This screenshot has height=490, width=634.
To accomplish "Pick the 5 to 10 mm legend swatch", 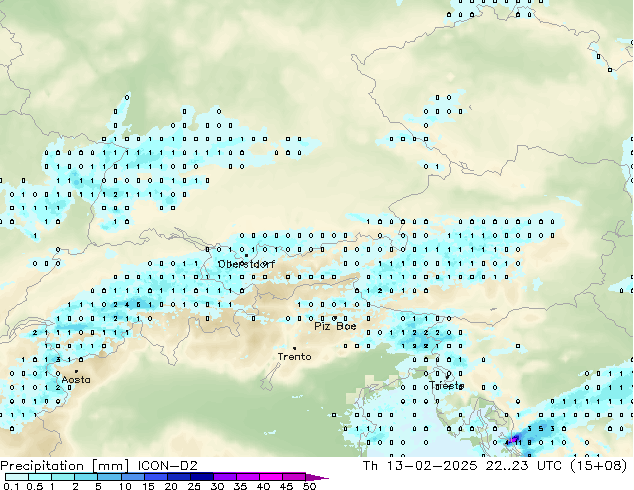I will click(109, 477).
